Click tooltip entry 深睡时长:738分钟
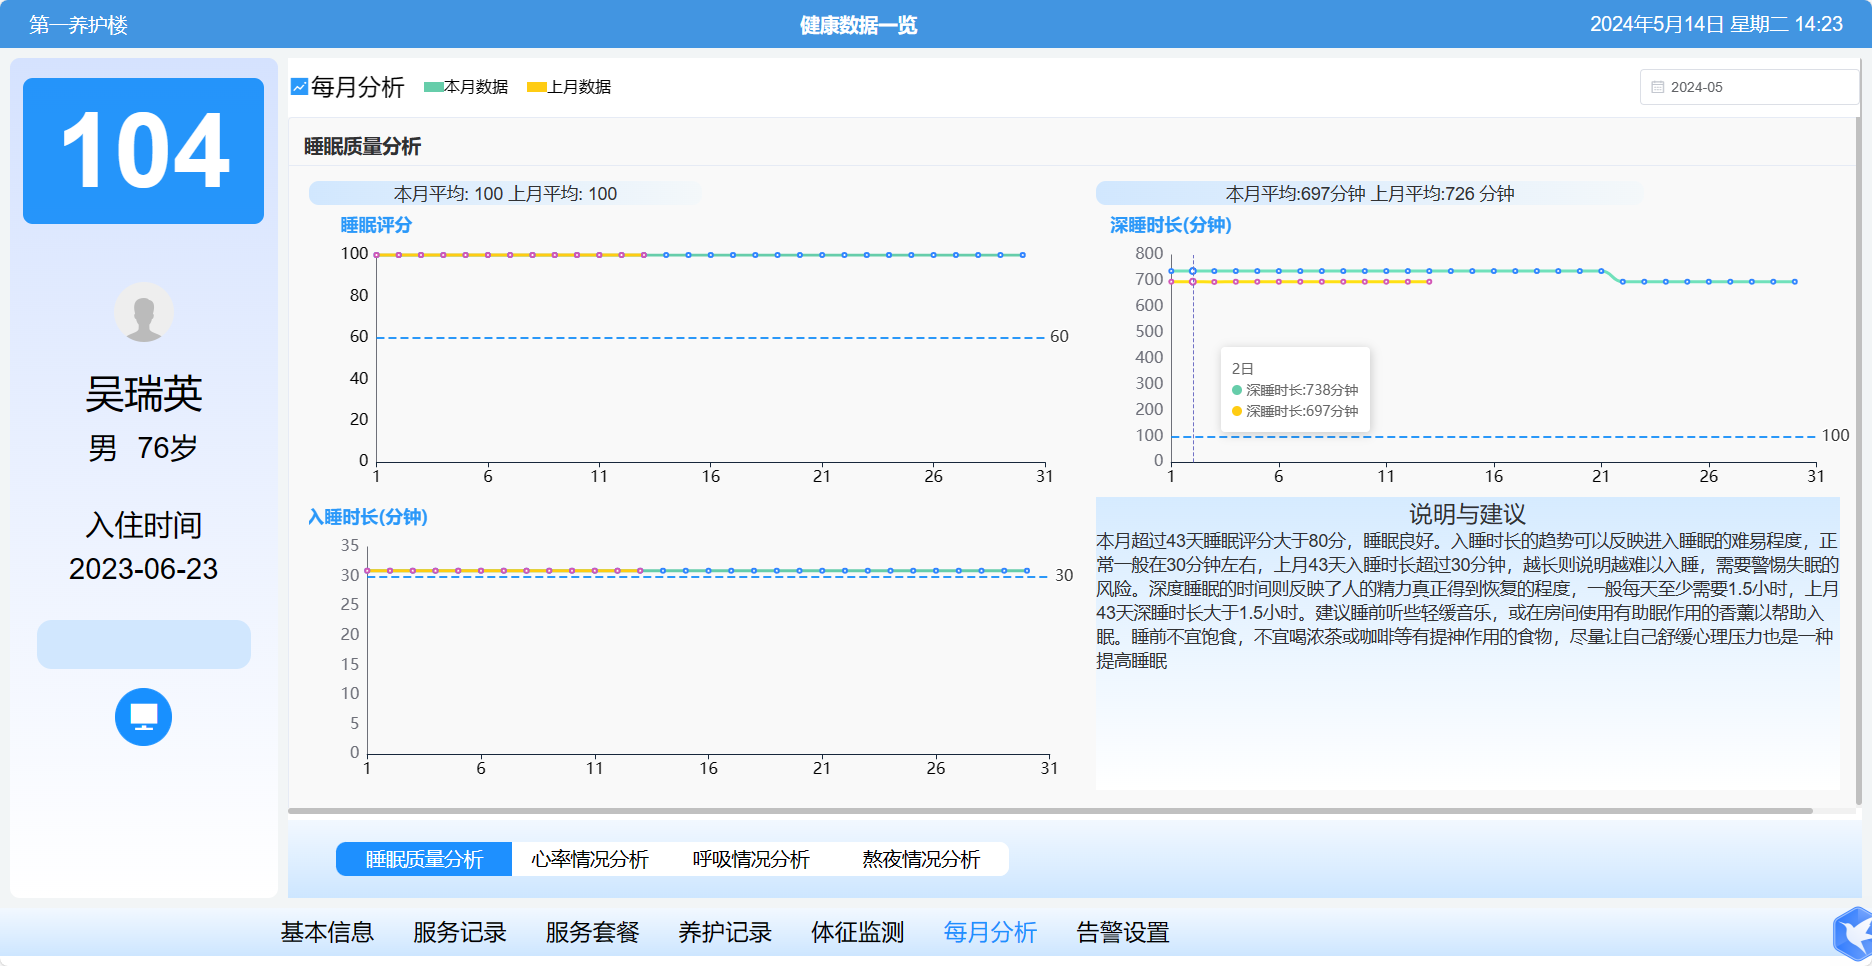This screenshot has height=966, width=1872. pos(1295,390)
